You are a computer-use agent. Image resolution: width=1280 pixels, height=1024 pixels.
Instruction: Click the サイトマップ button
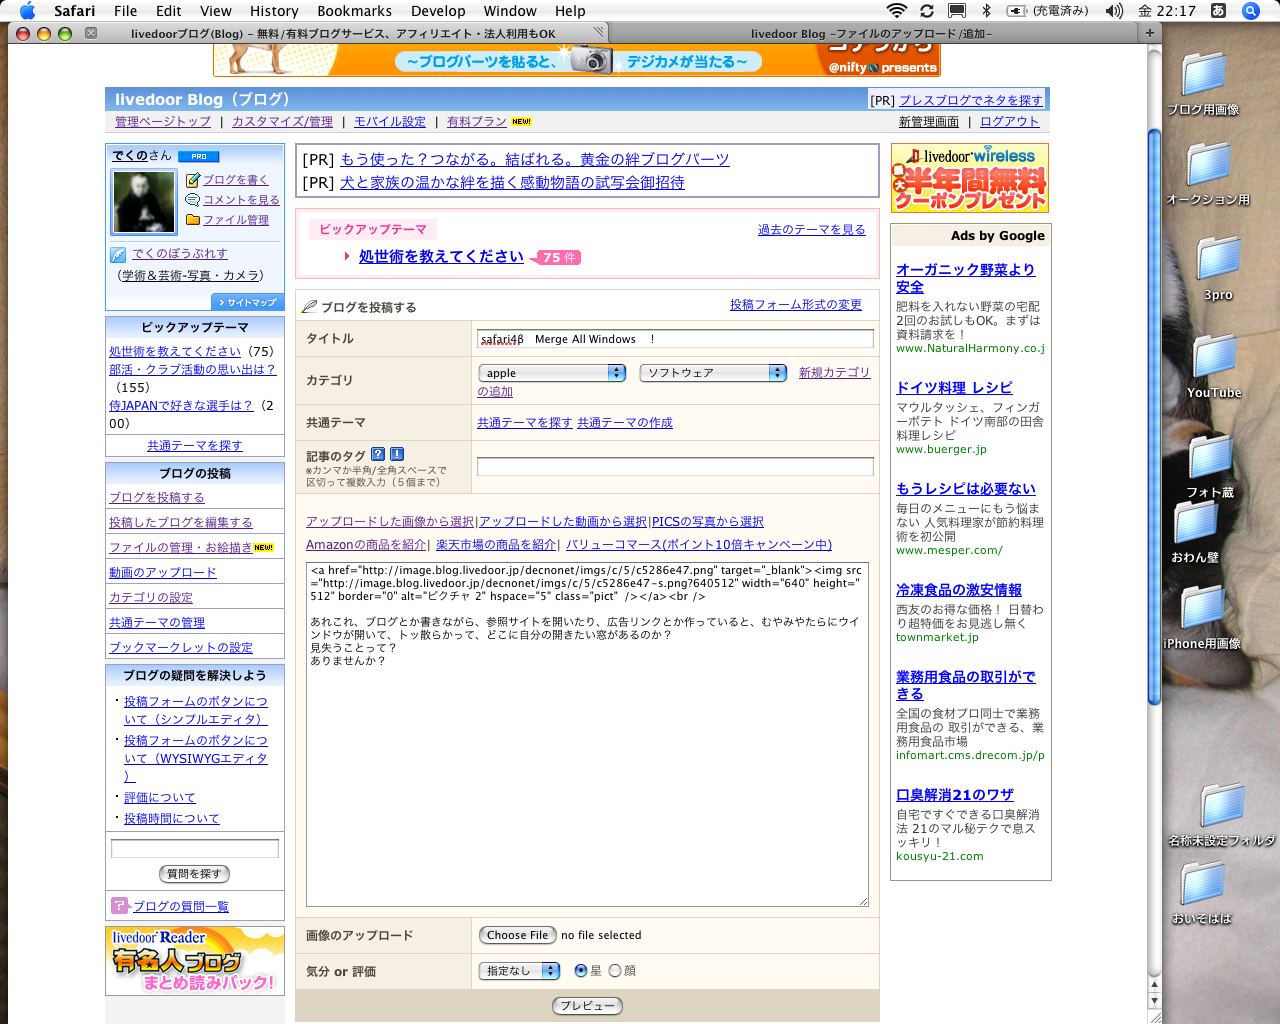247,302
